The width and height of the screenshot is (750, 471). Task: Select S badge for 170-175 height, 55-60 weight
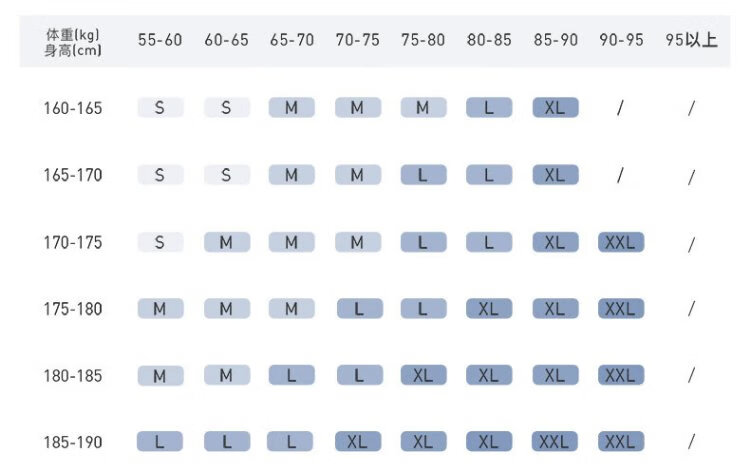160,242
